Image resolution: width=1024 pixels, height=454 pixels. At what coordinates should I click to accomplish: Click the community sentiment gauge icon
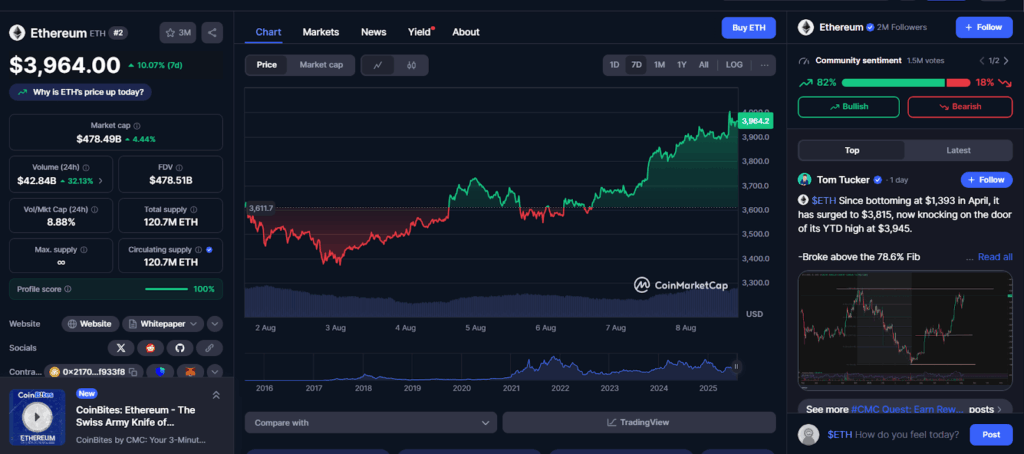(804, 61)
